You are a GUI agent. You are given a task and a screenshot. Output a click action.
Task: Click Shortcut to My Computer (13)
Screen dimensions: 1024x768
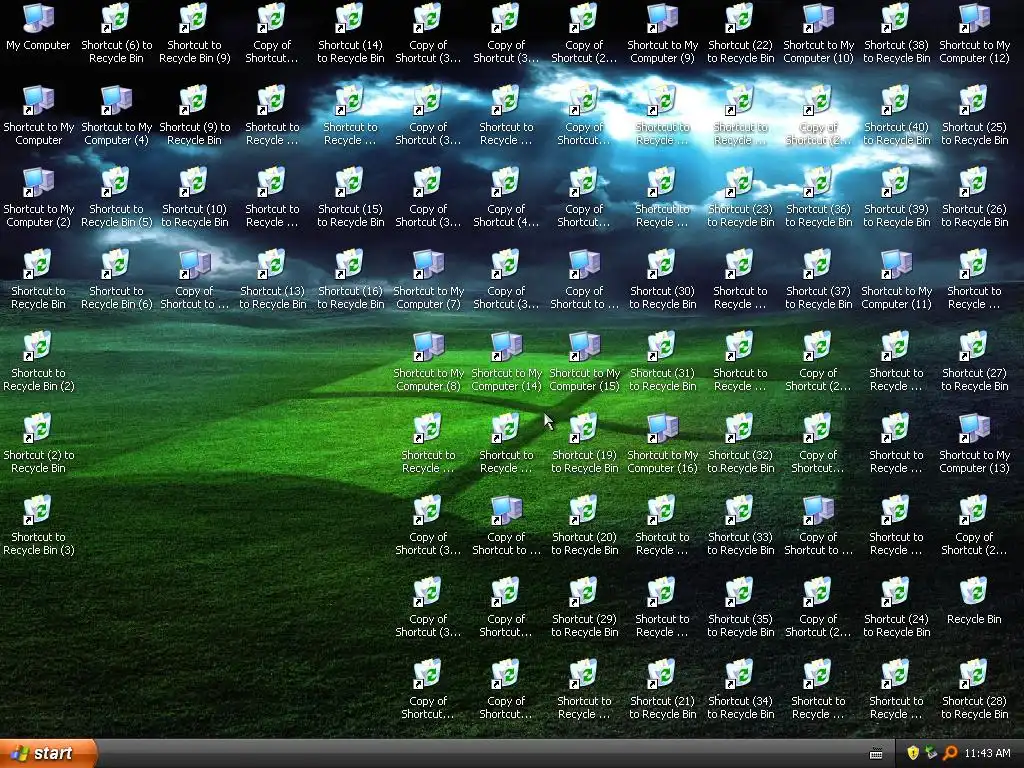click(x=974, y=443)
